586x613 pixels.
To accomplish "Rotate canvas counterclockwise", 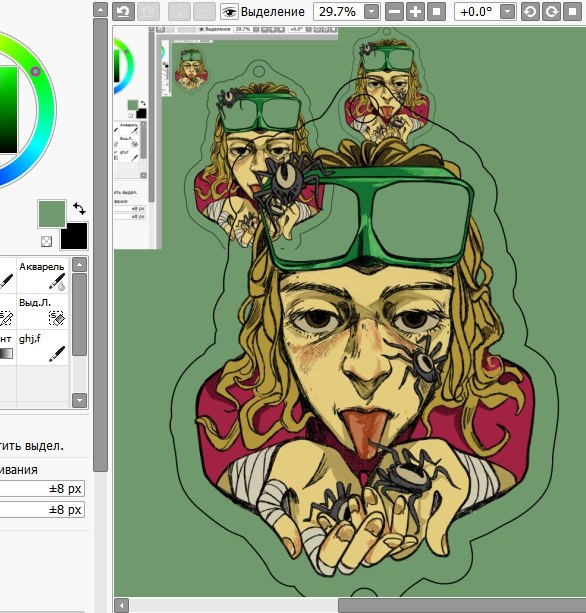I will tap(530, 11).
